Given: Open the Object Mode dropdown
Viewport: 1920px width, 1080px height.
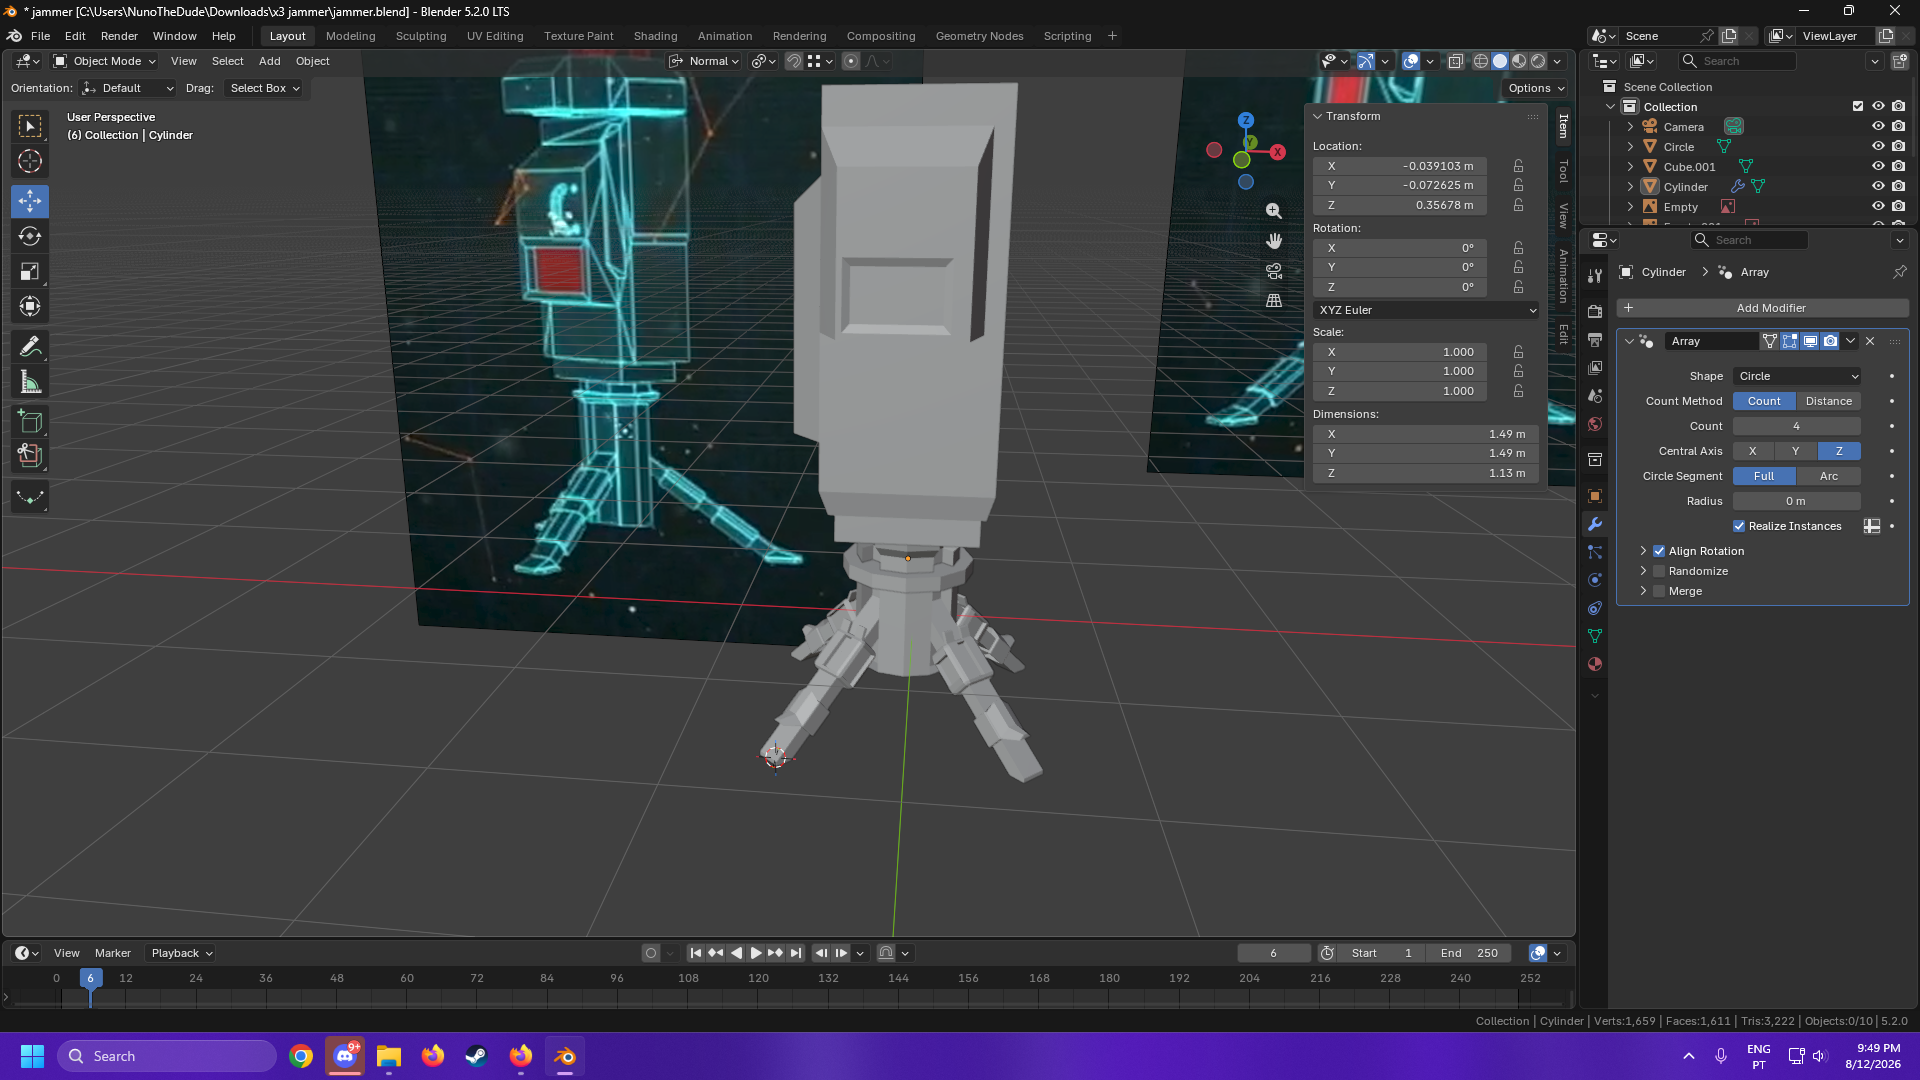Looking at the screenshot, I should [105, 61].
